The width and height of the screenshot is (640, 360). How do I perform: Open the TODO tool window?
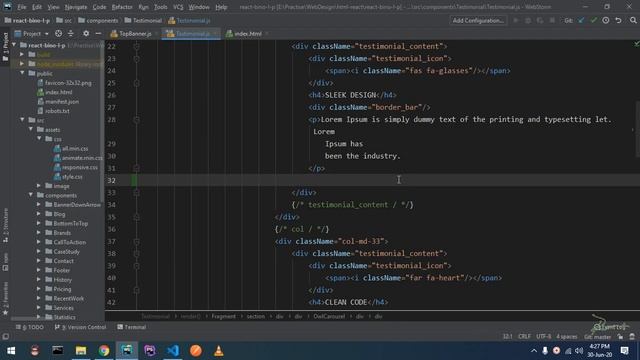[x=30, y=327]
